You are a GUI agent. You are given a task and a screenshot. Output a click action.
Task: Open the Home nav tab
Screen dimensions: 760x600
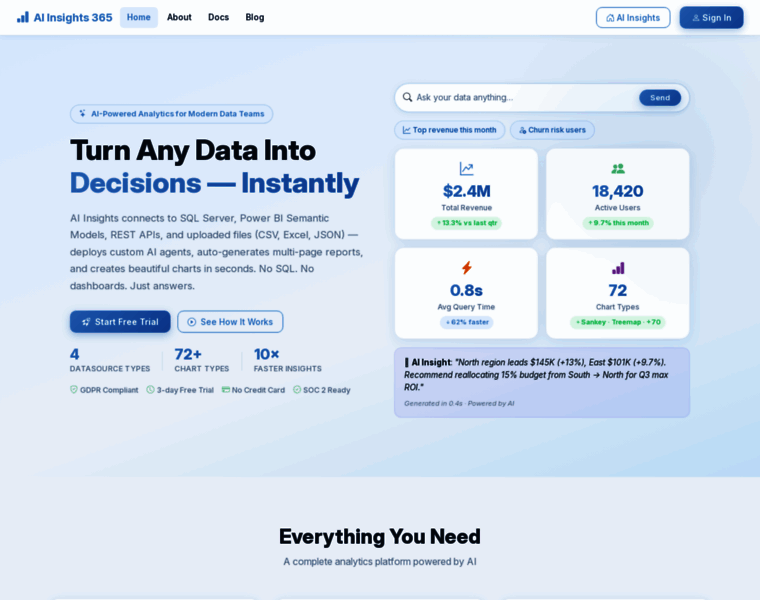[139, 17]
